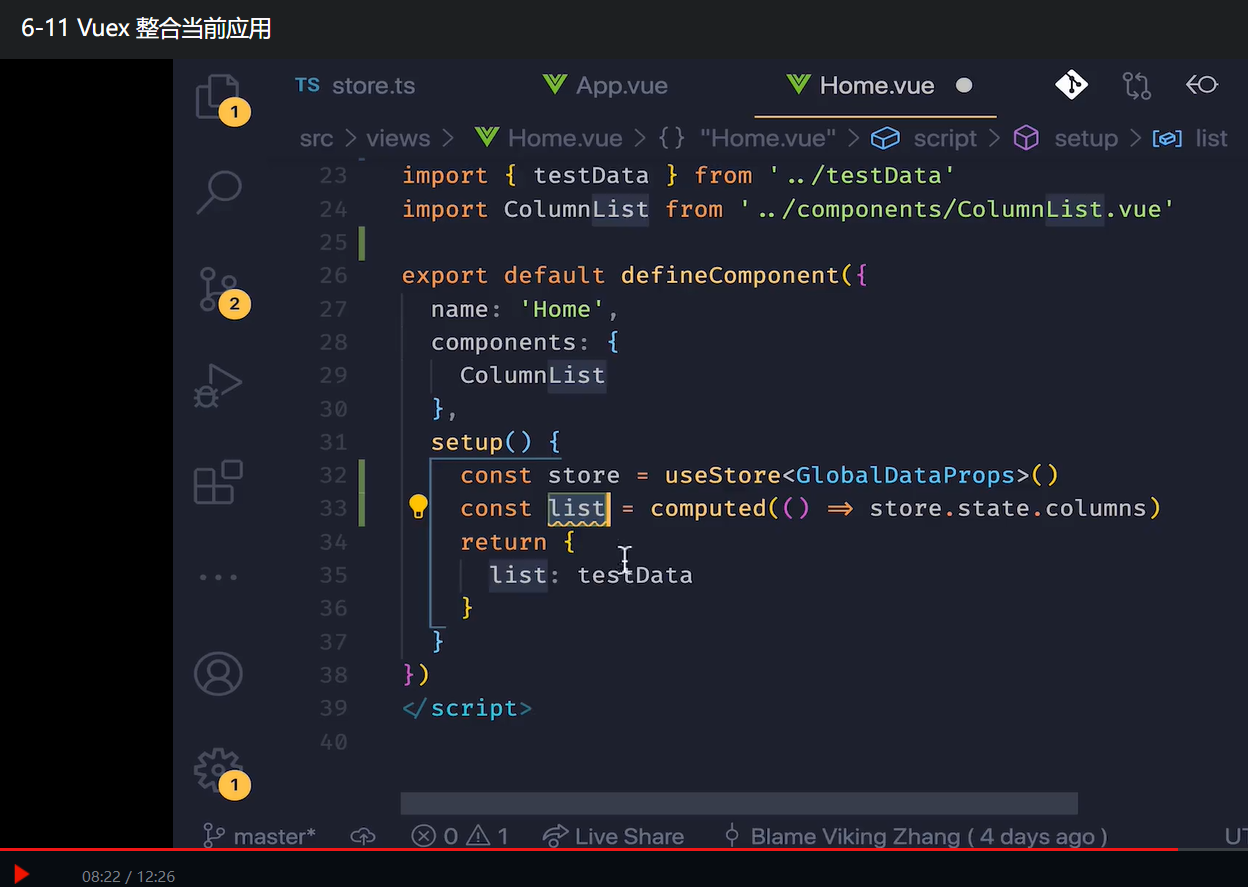
Task: Click the compare changes icon in editor toolbar
Action: click(x=1137, y=85)
